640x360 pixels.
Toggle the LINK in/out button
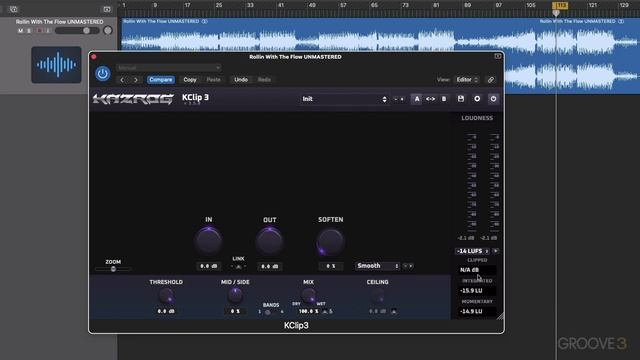tap(239, 267)
